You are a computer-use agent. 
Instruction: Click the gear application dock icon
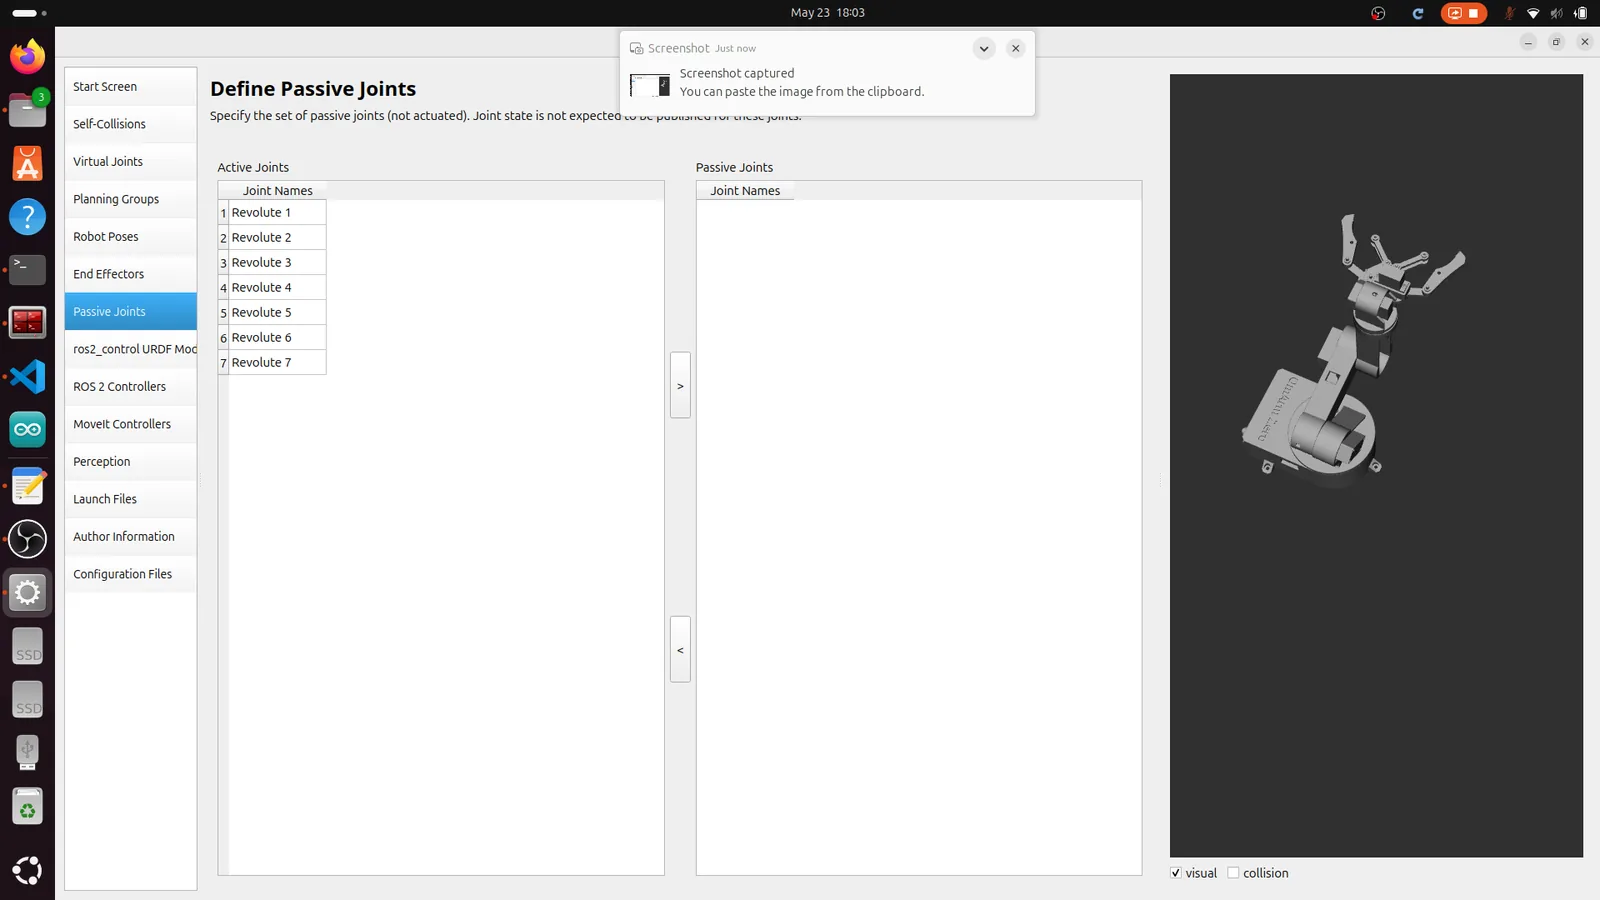point(27,592)
